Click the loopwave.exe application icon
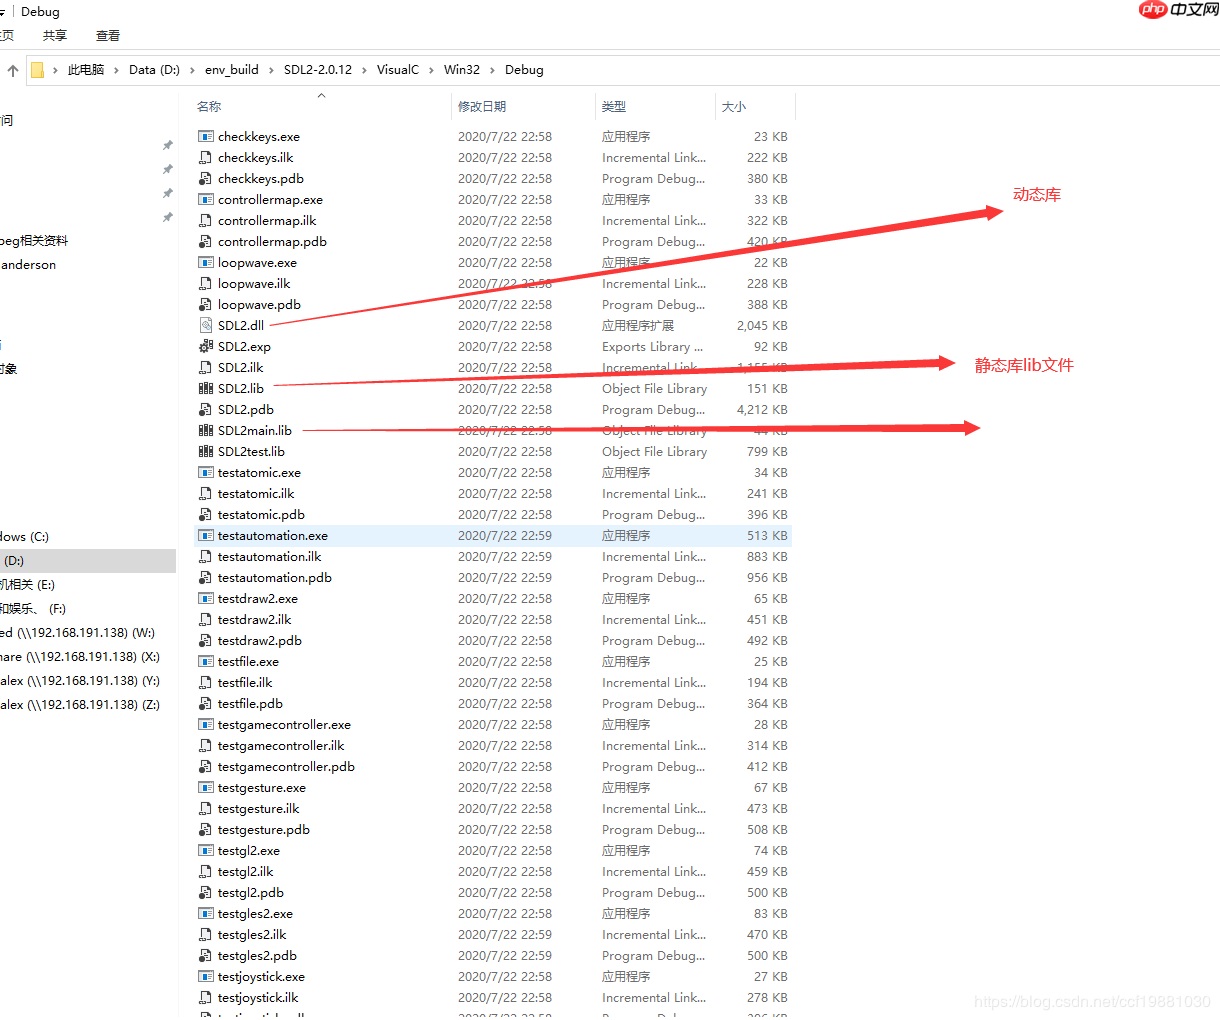This screenshot has width=1220, height=1020. tap(205, 263)
